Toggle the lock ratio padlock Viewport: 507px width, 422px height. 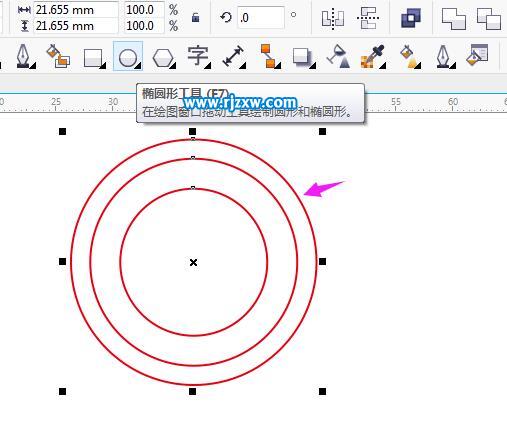(x=196, y=17)
